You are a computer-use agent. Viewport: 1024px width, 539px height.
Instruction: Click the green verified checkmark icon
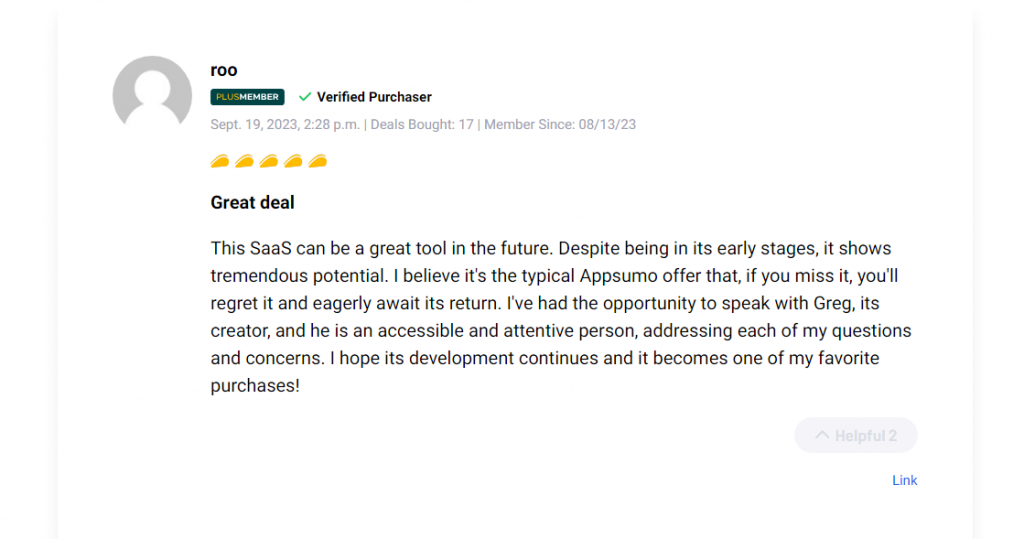pyautogui.click(x=305, y=97)
